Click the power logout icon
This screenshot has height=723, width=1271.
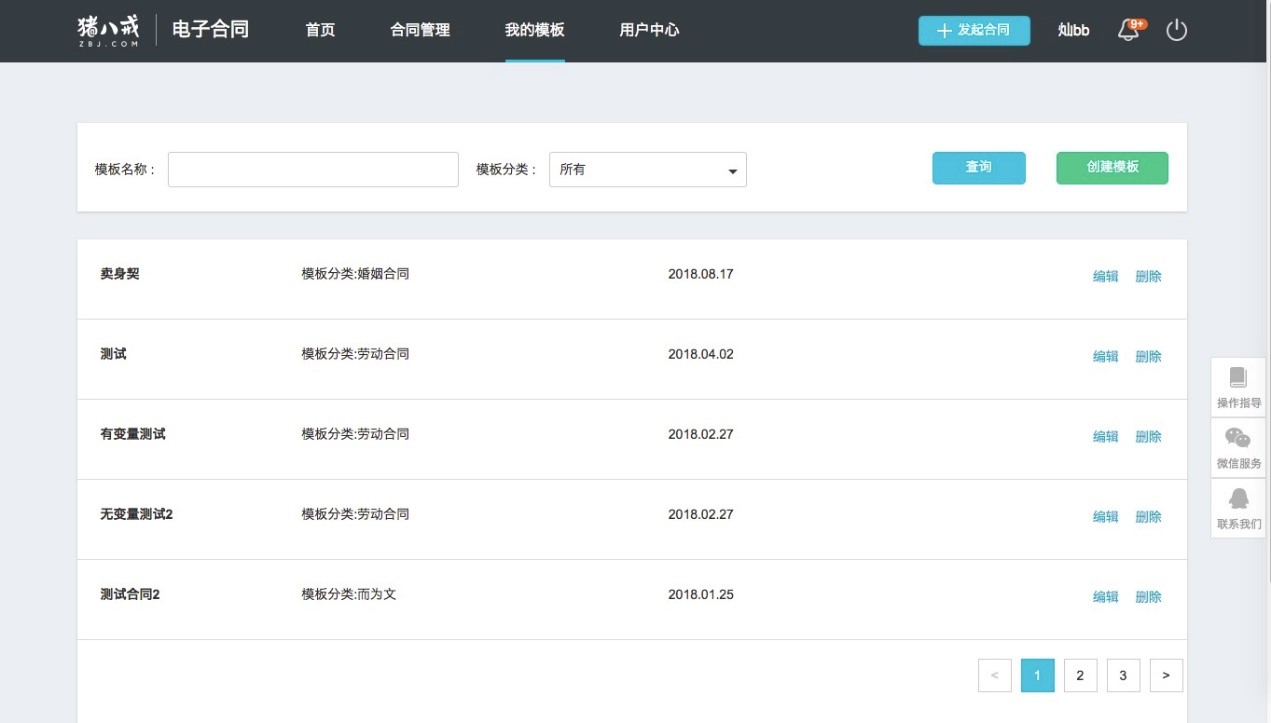tap(1177, 30)
